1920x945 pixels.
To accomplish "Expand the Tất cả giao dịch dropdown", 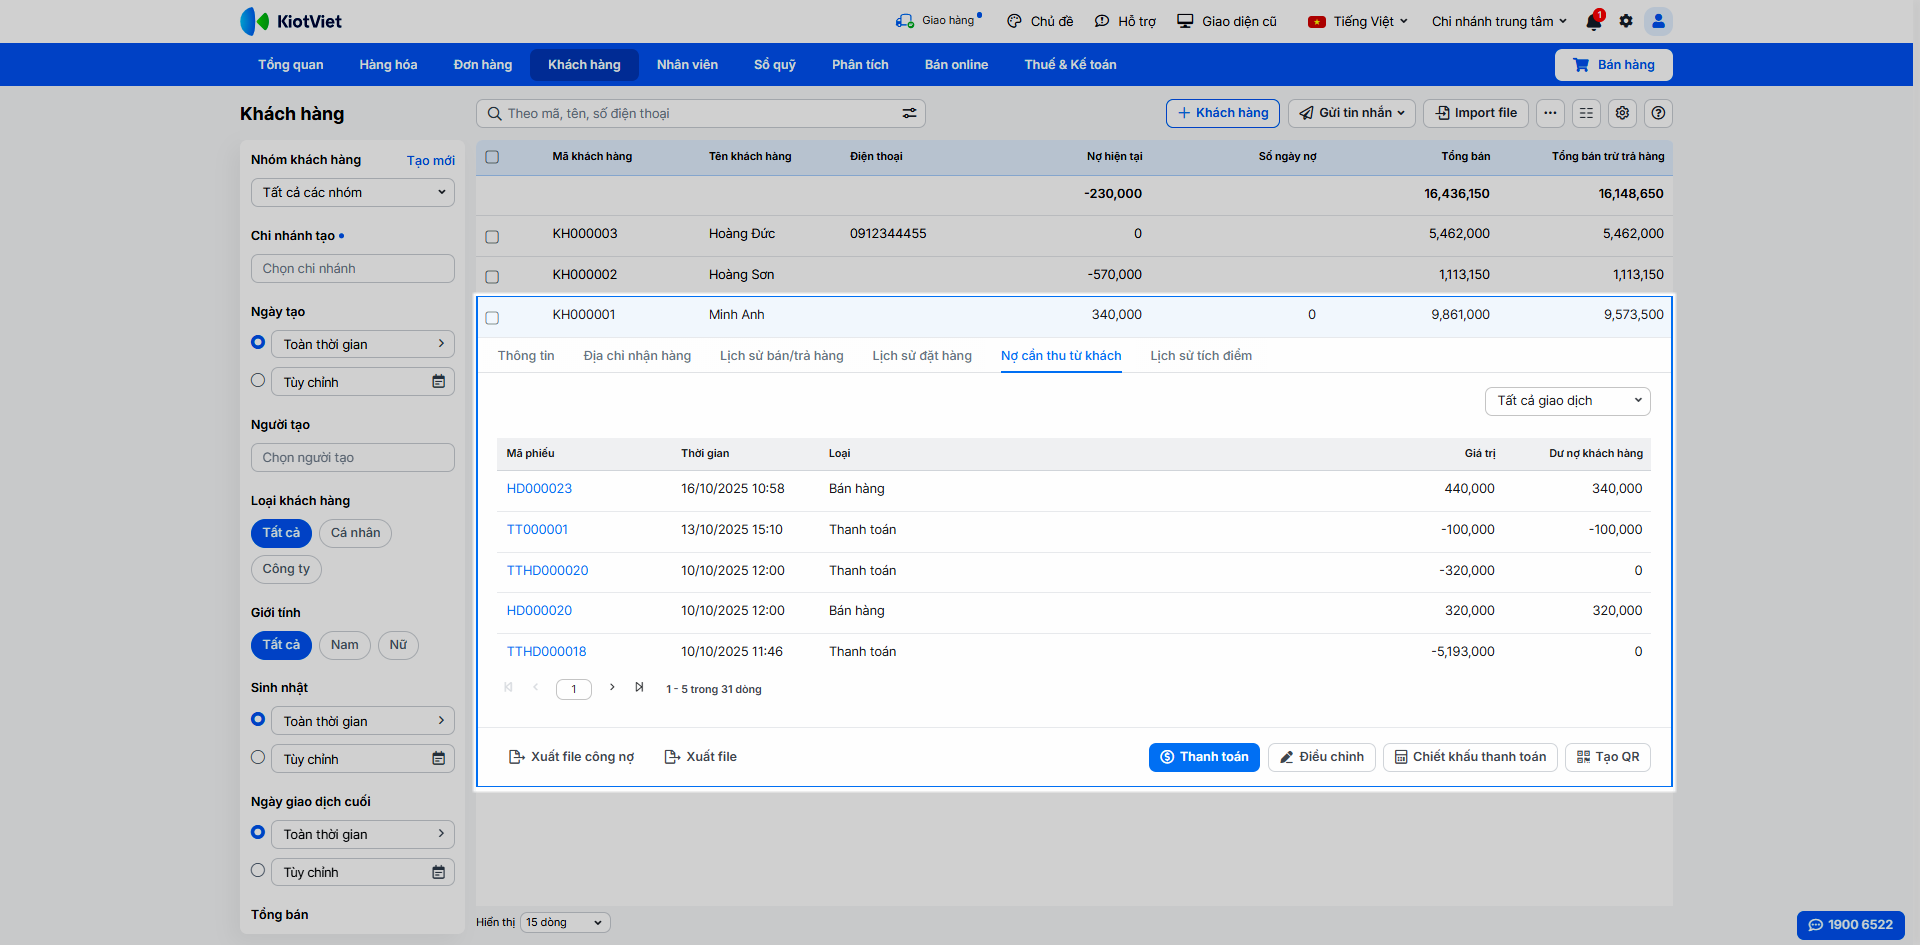I will (x=1567, y=401).
